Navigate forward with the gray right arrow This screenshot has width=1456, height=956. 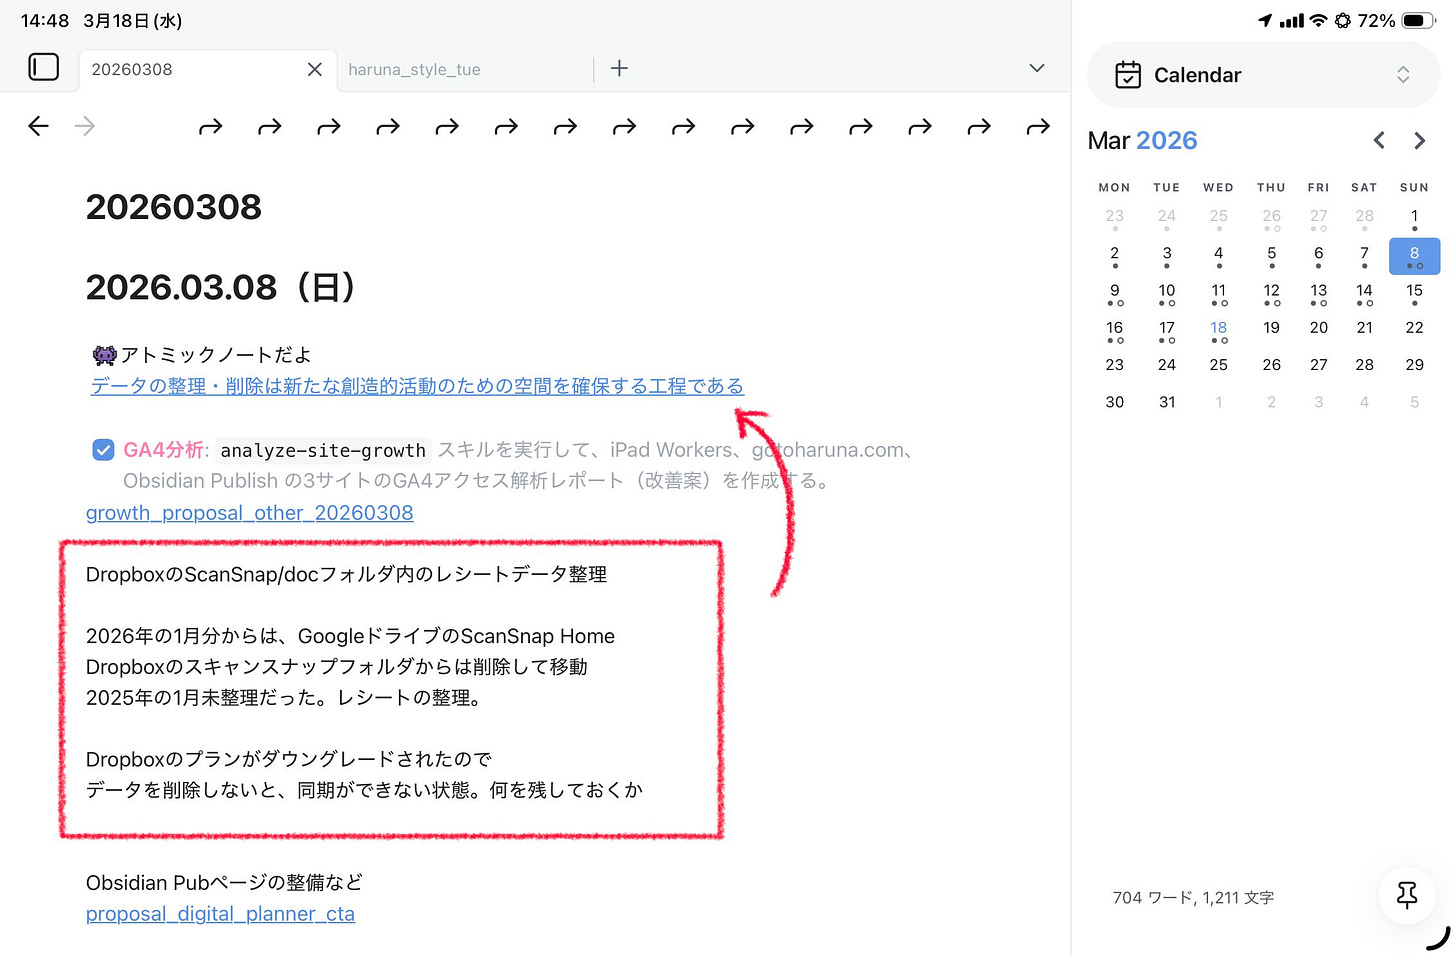(85, 126)
